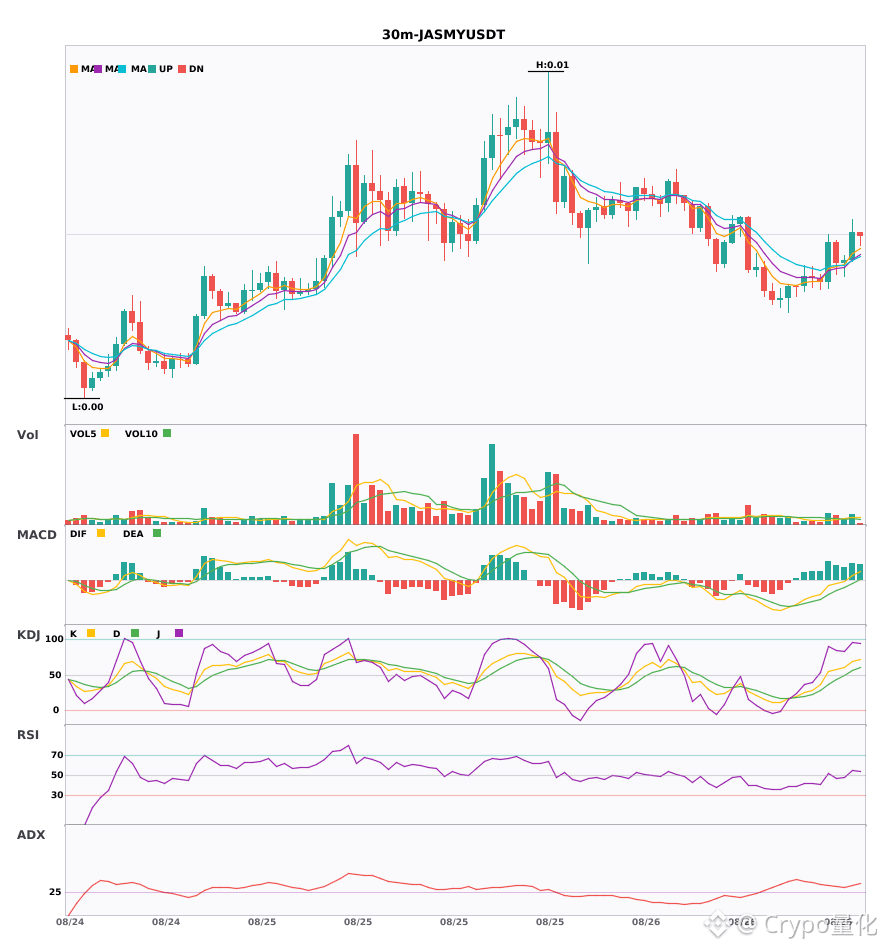Viewport: 885px width, 950px height.
Task: Click the tallest red volume bar
Action: click(x=356, y=479)
